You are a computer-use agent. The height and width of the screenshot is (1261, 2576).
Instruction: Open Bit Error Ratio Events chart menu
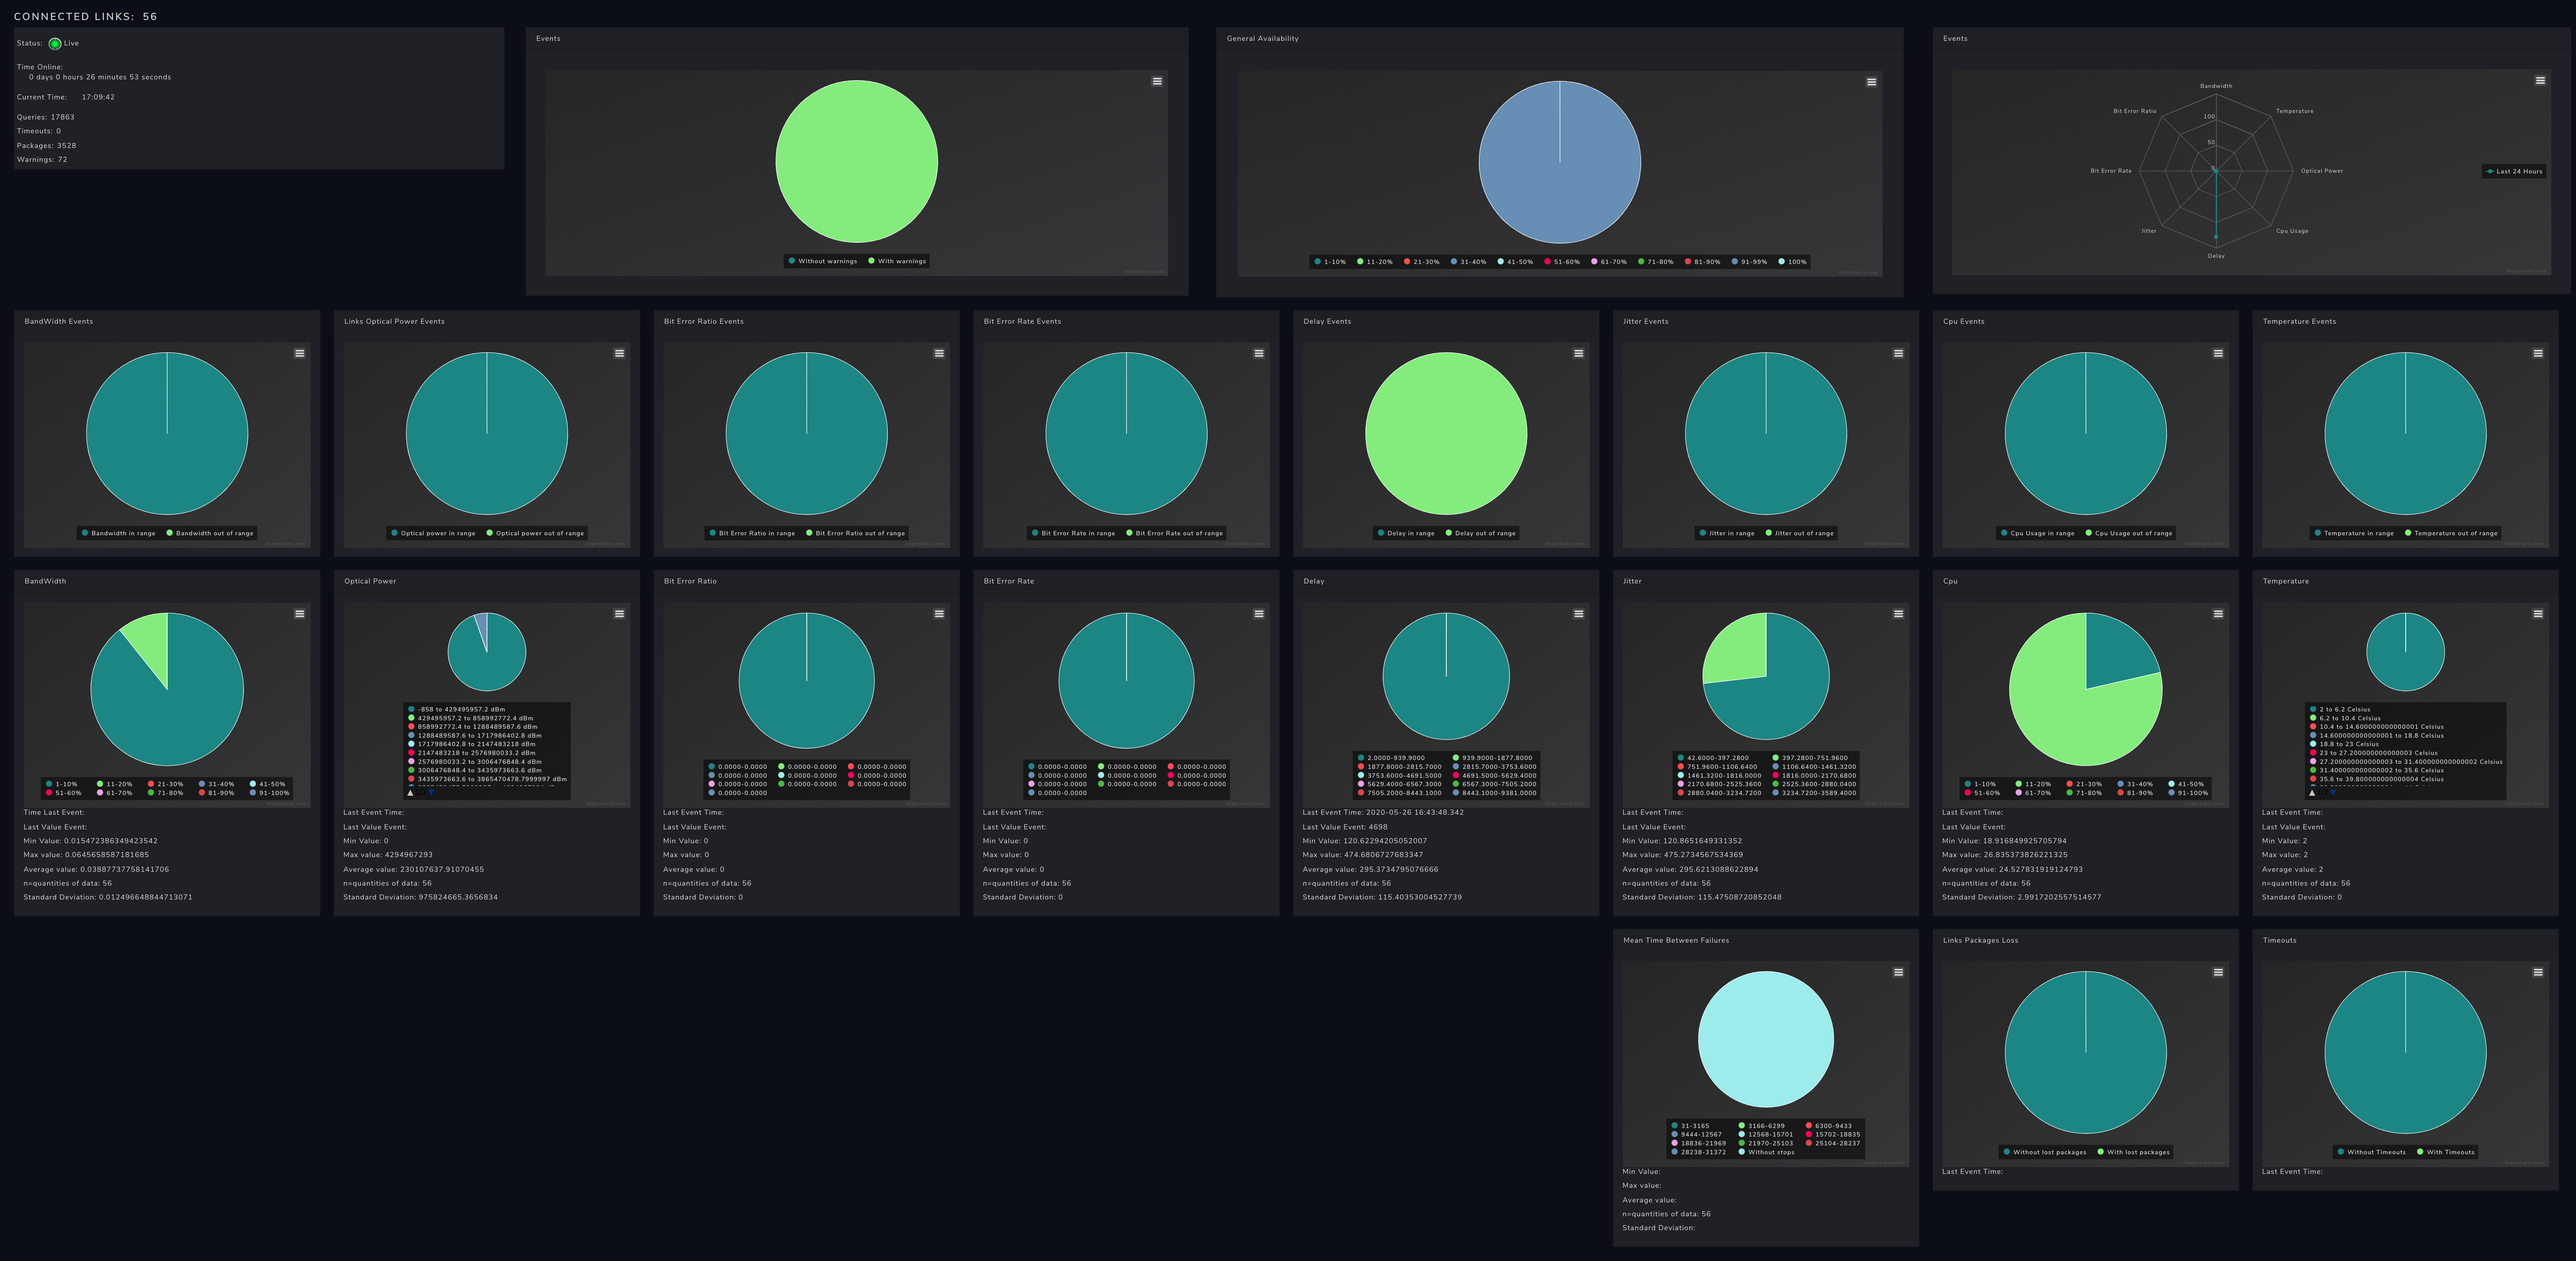coord(939,353)
